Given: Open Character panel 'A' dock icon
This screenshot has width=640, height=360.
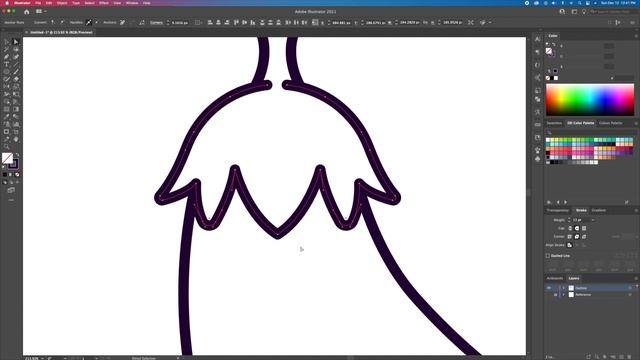Looking at the screenshot, I should [538, 39].
